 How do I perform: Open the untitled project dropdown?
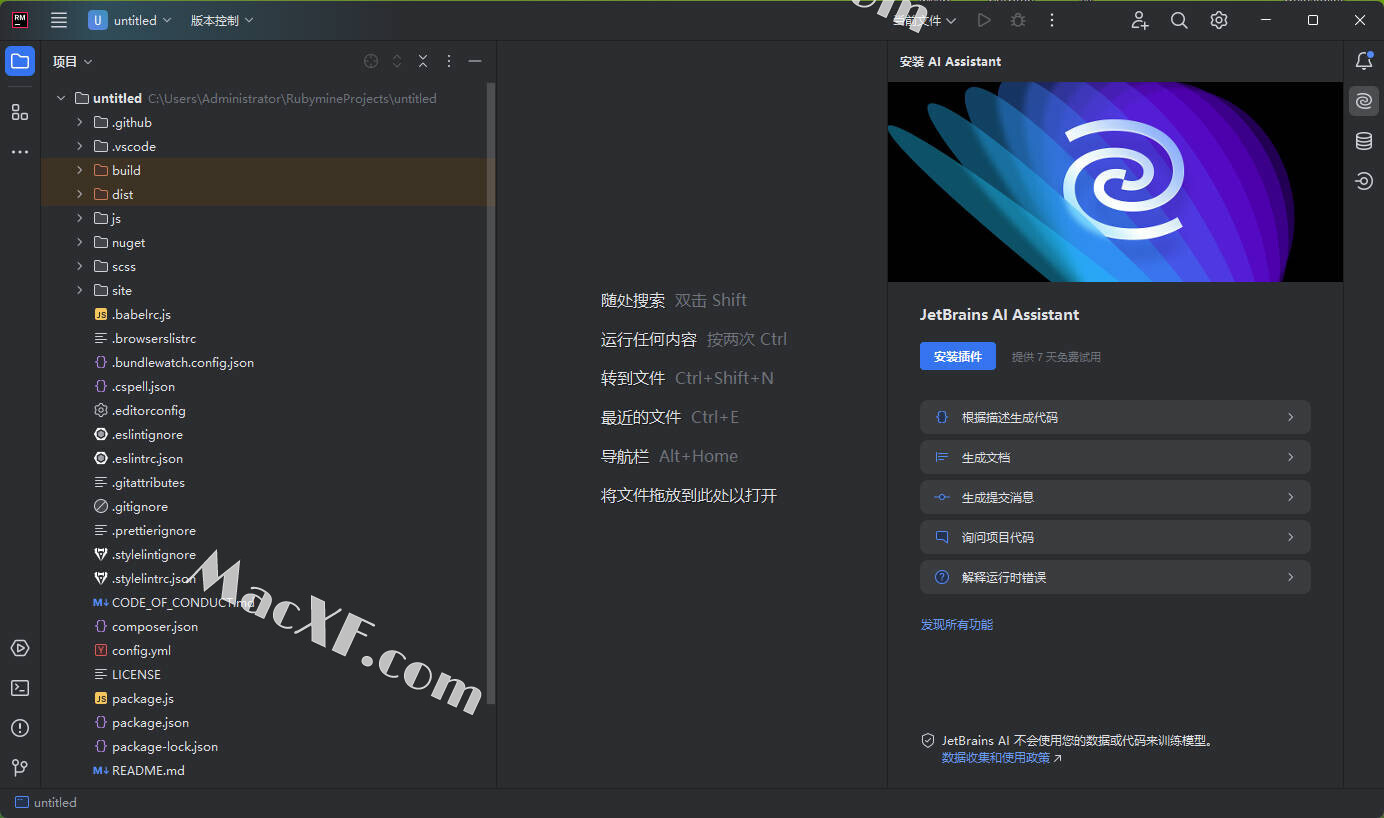pyautogui.click(x=129, y=20)
